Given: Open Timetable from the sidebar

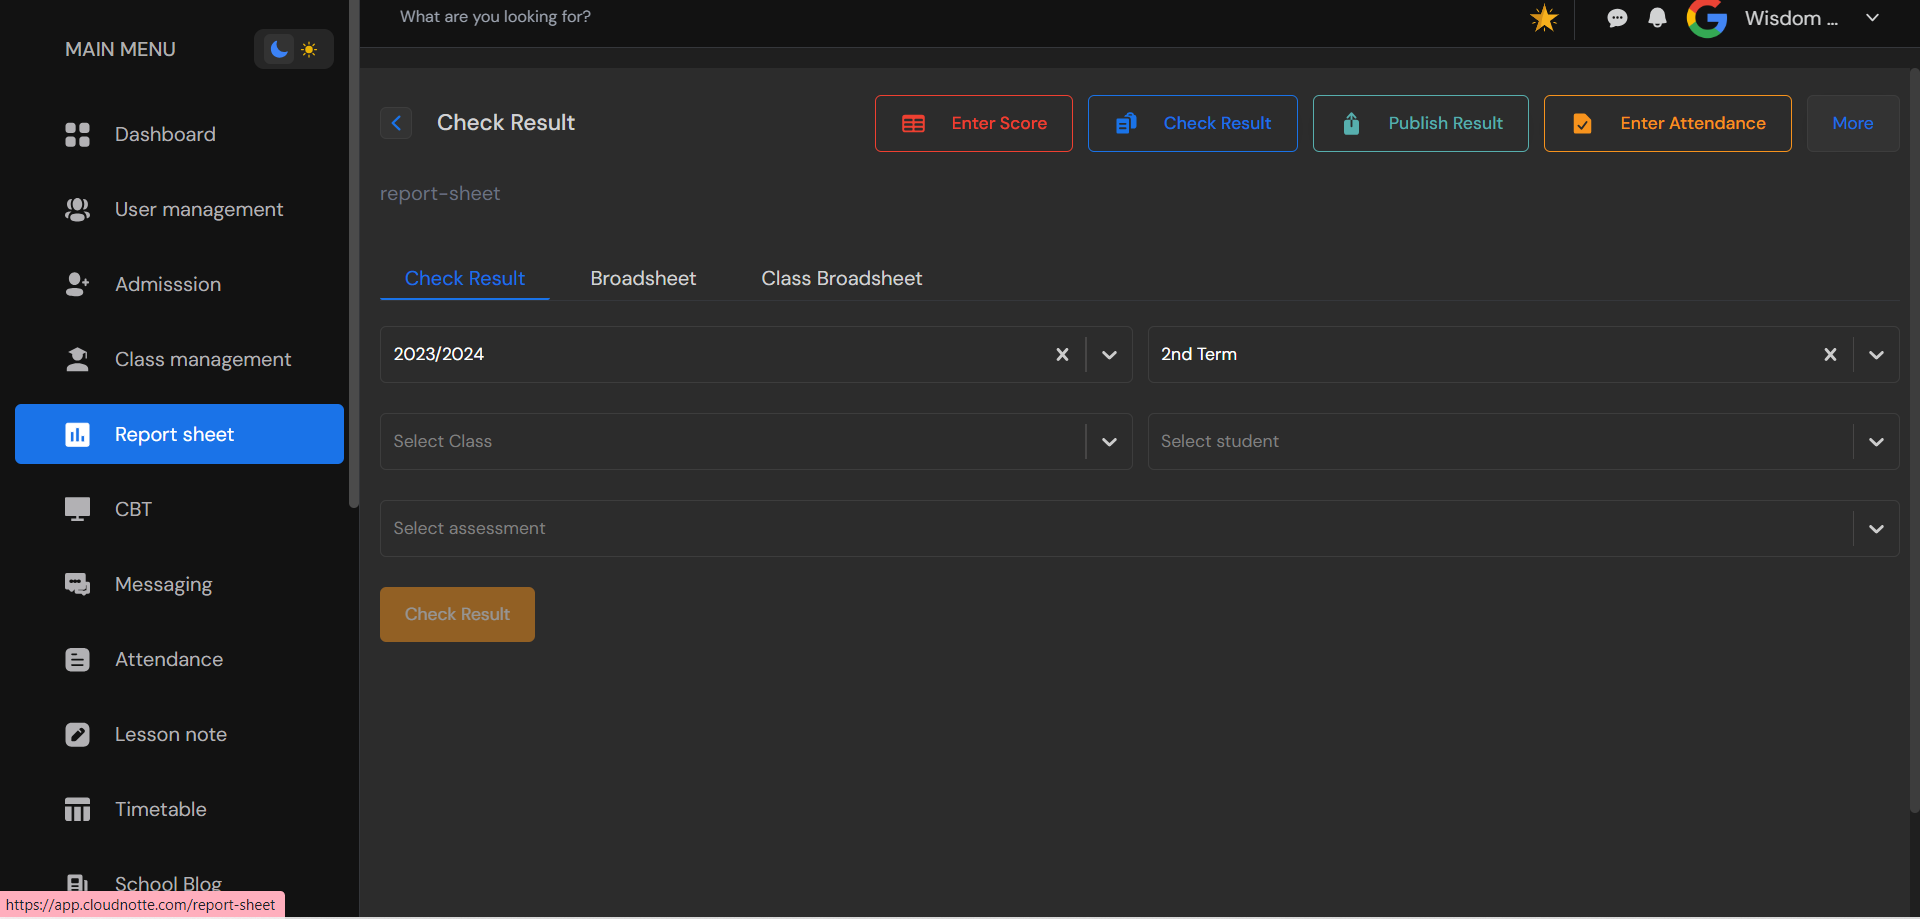Looking at the screenshot, I should coord(160,809).
